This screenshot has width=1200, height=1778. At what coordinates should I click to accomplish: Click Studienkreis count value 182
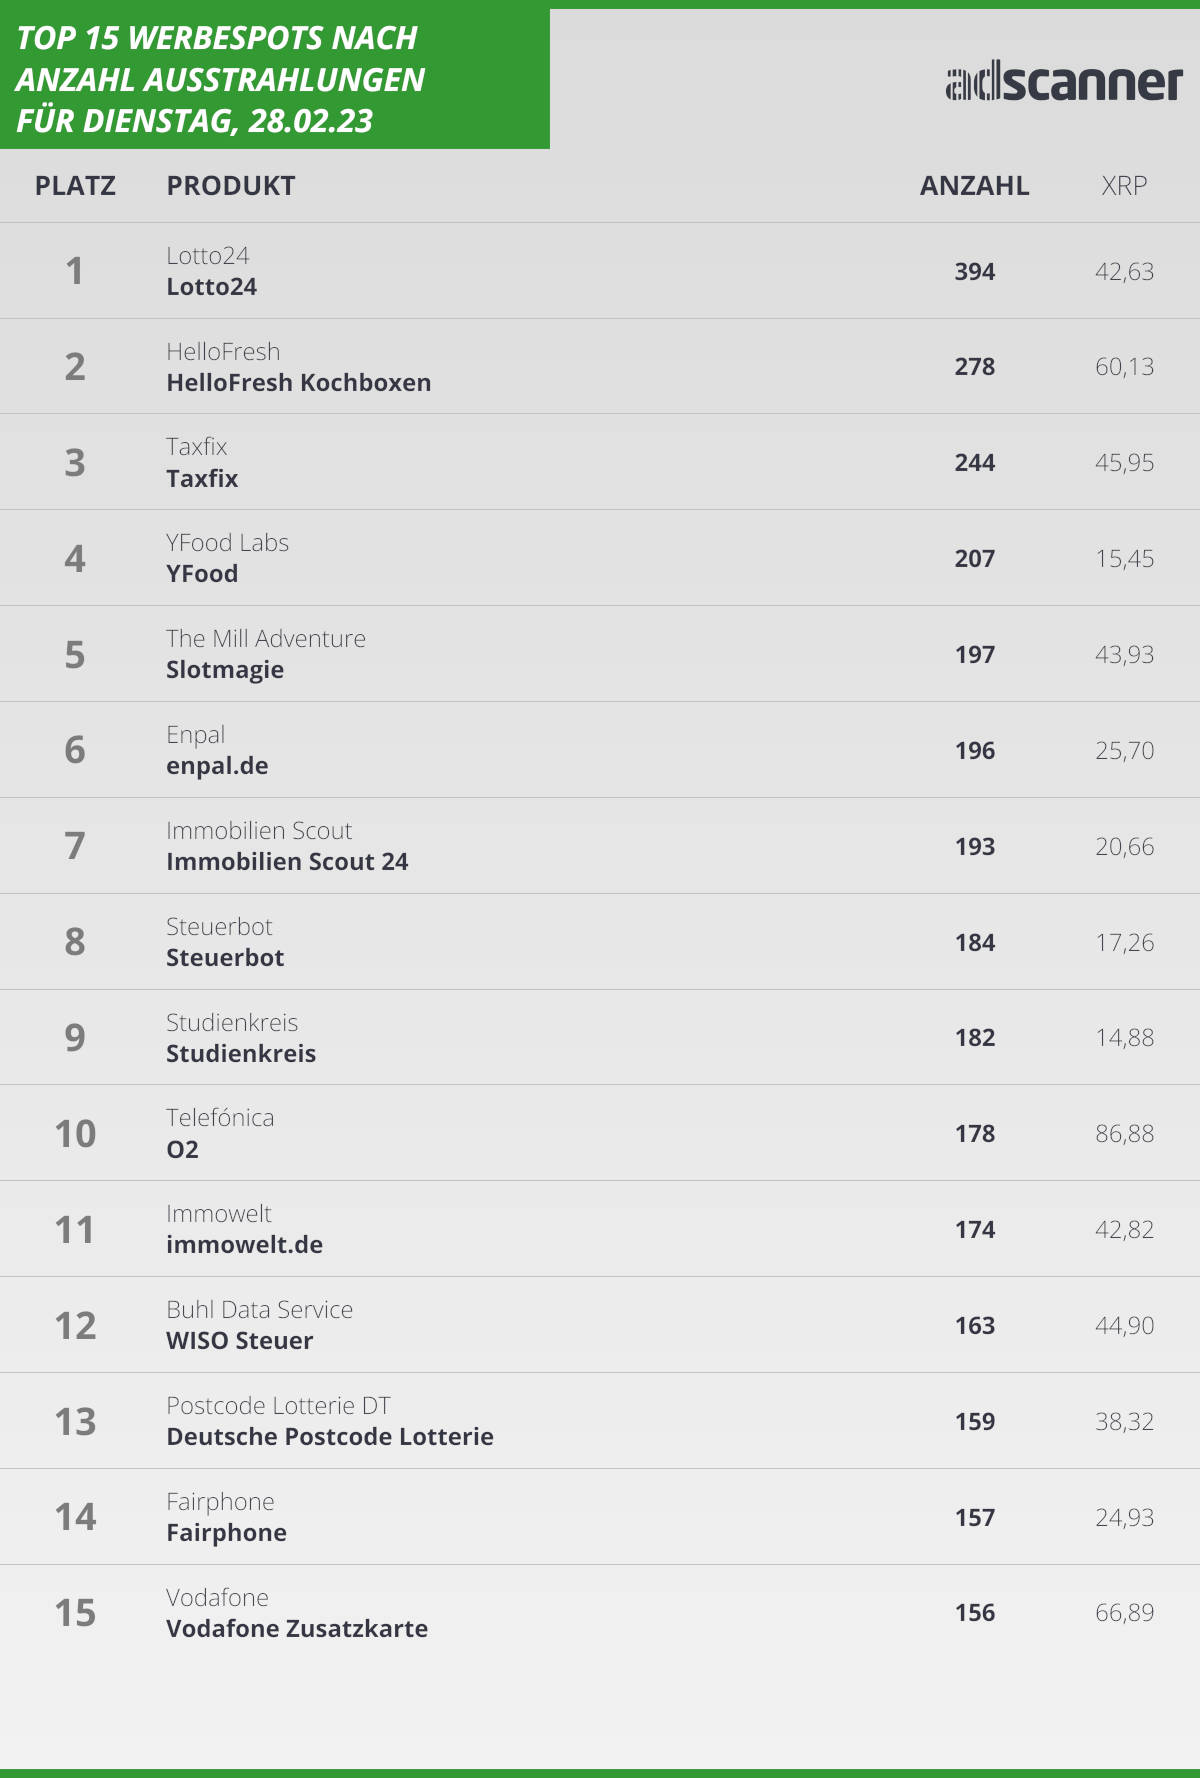pyautogui.click(x=974, y=1038)
